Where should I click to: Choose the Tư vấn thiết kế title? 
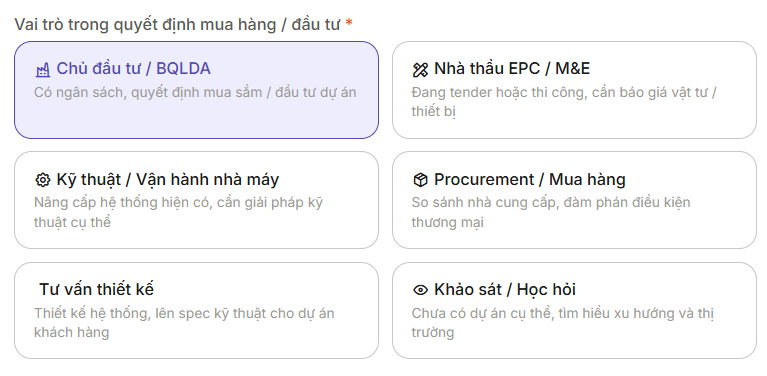pos(96,289)
